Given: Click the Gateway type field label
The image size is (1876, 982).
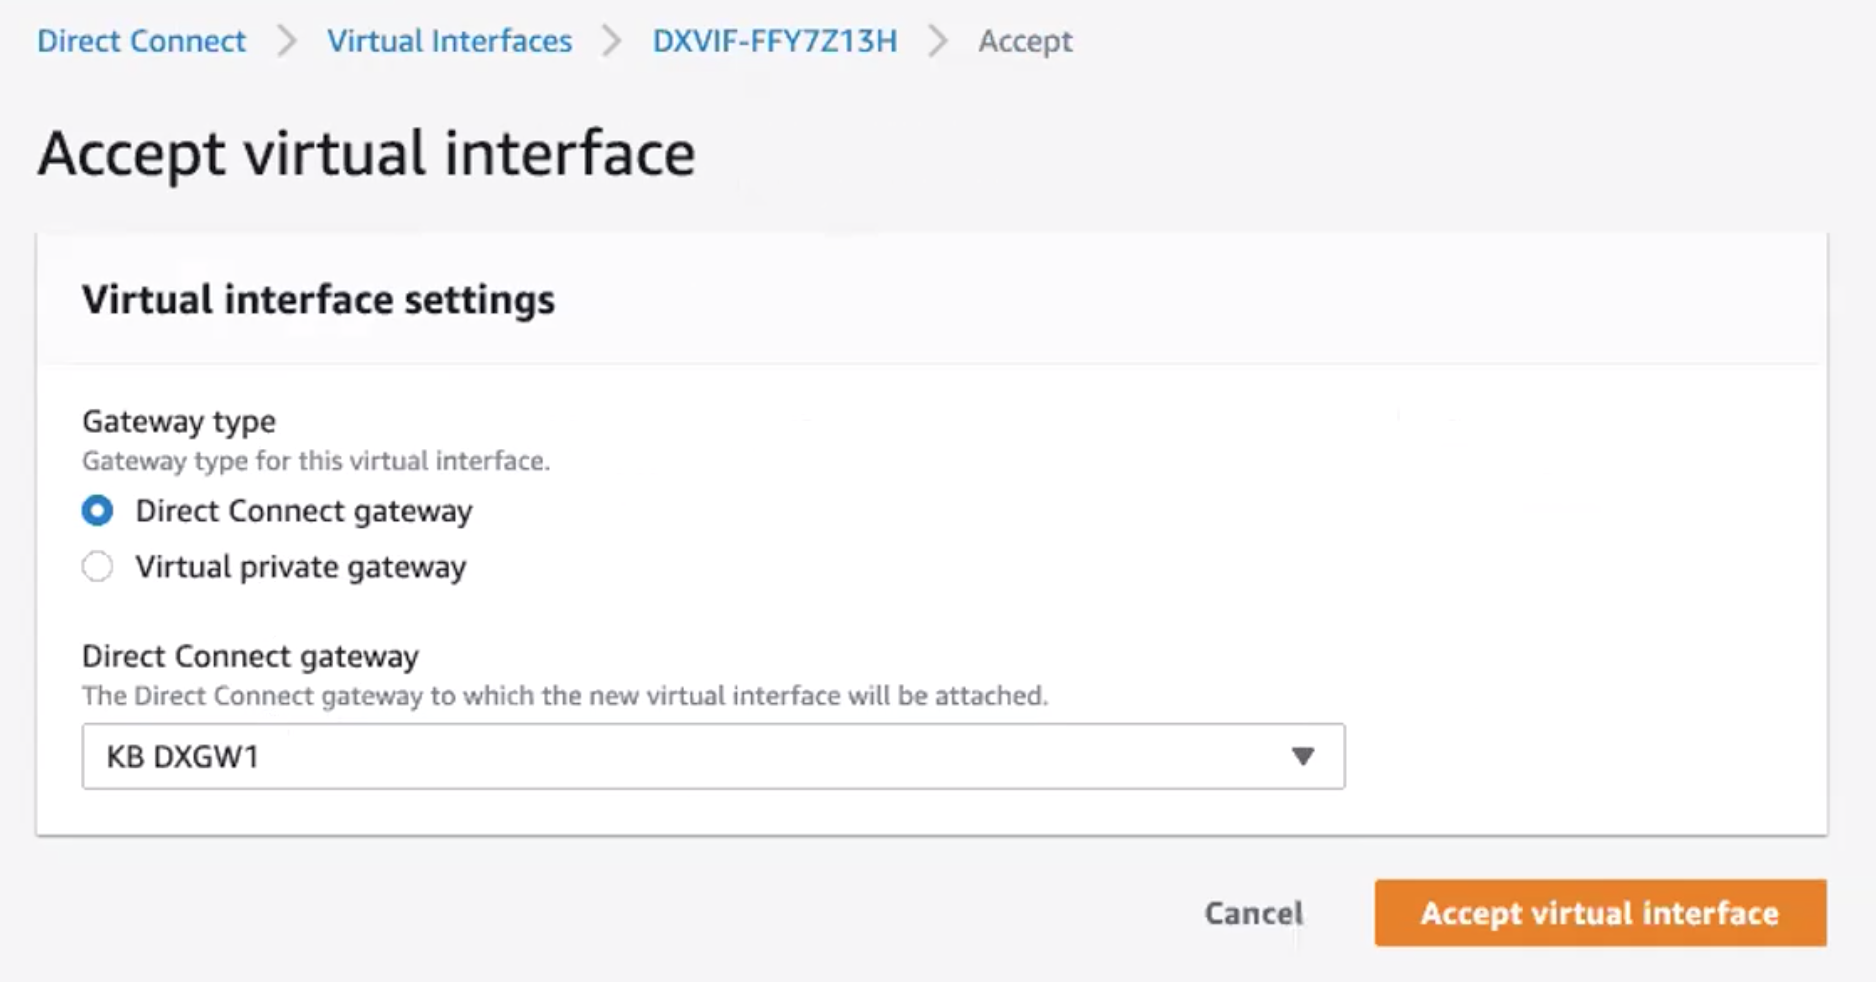Looking at the screenshot, I should coord(179,421).
